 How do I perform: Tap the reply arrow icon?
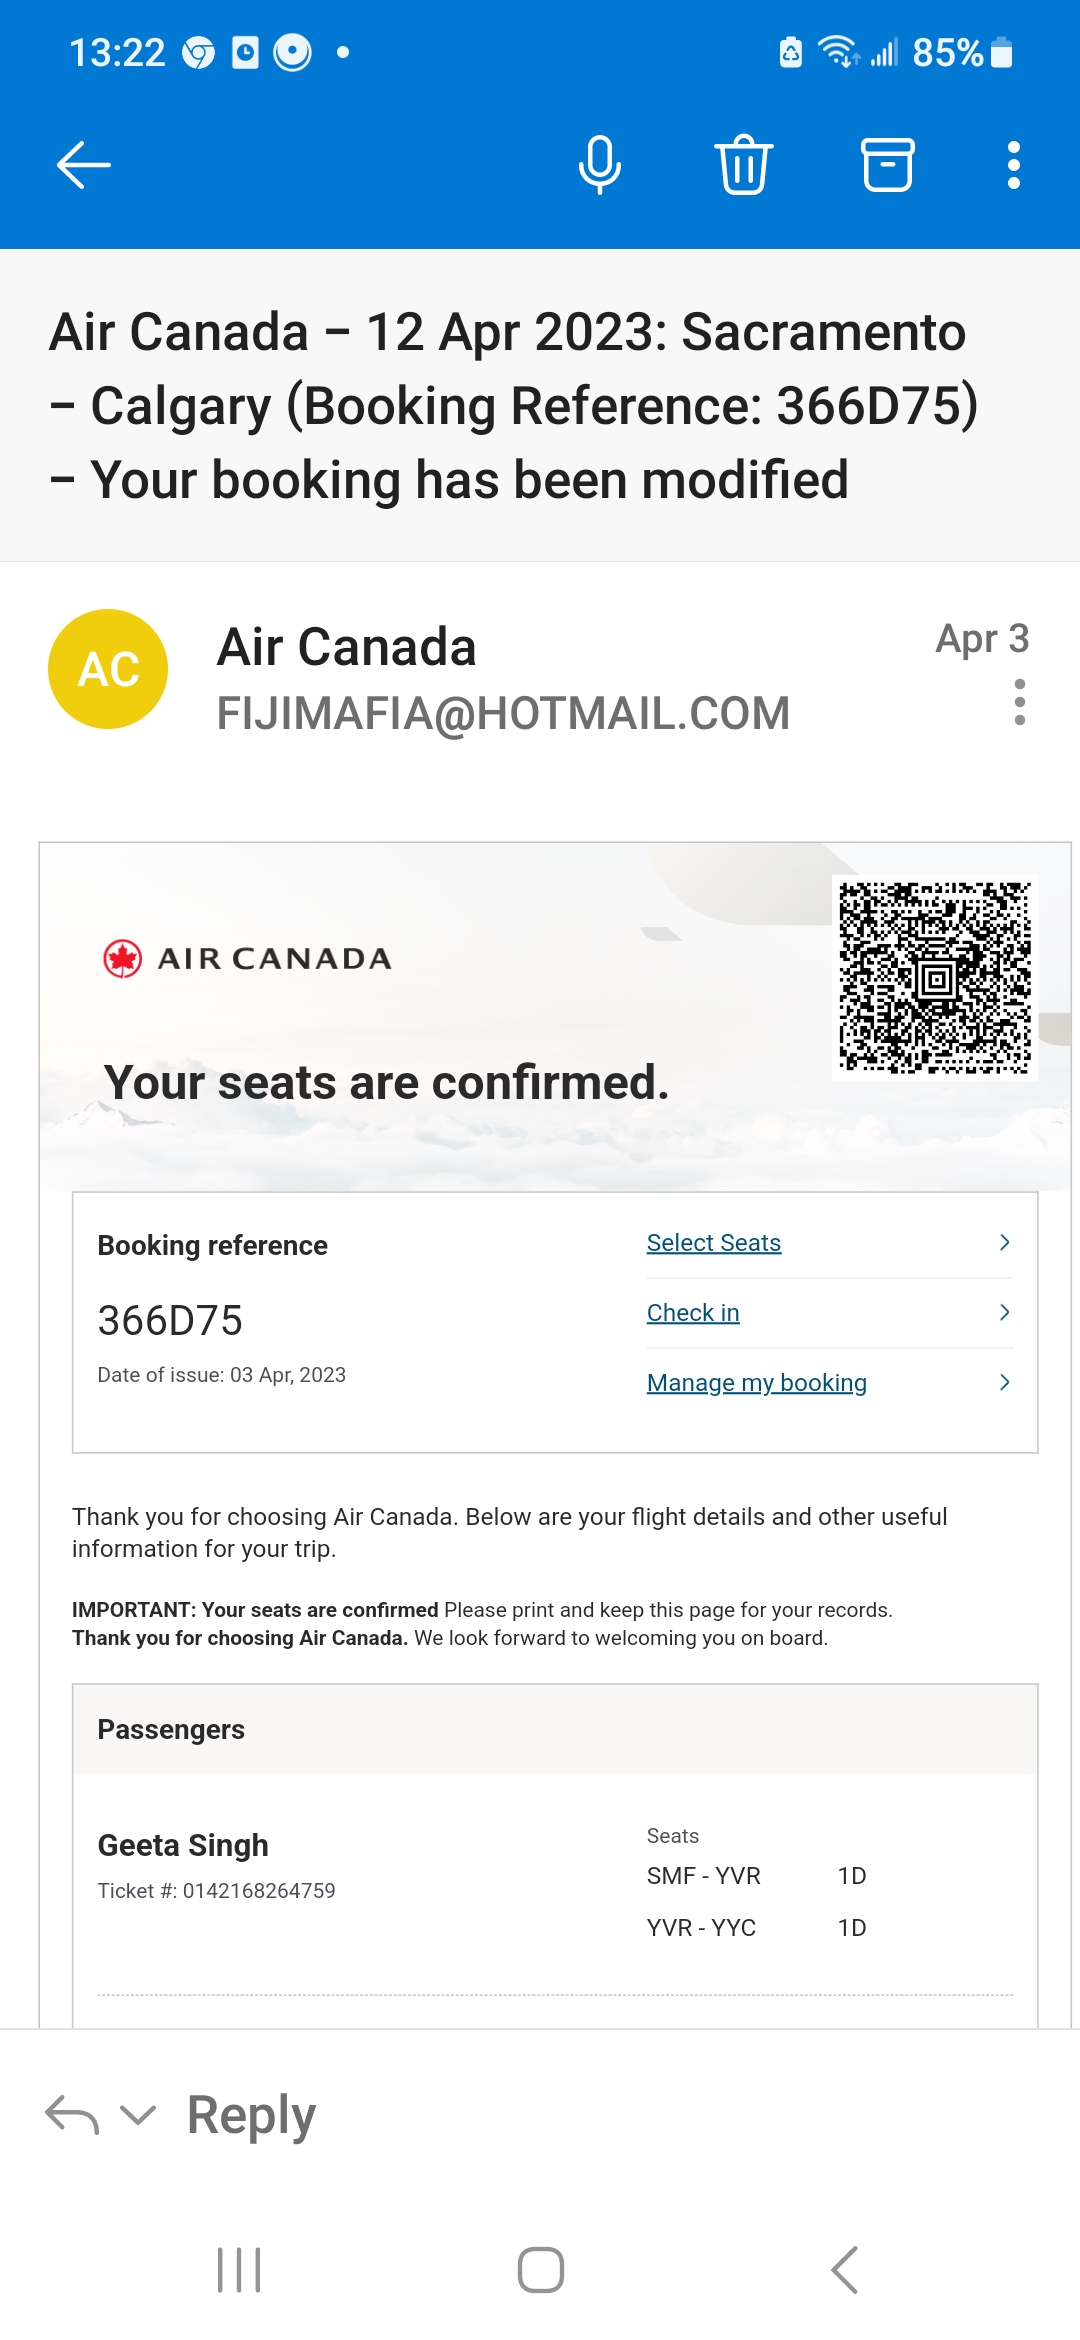[72, 2114]
